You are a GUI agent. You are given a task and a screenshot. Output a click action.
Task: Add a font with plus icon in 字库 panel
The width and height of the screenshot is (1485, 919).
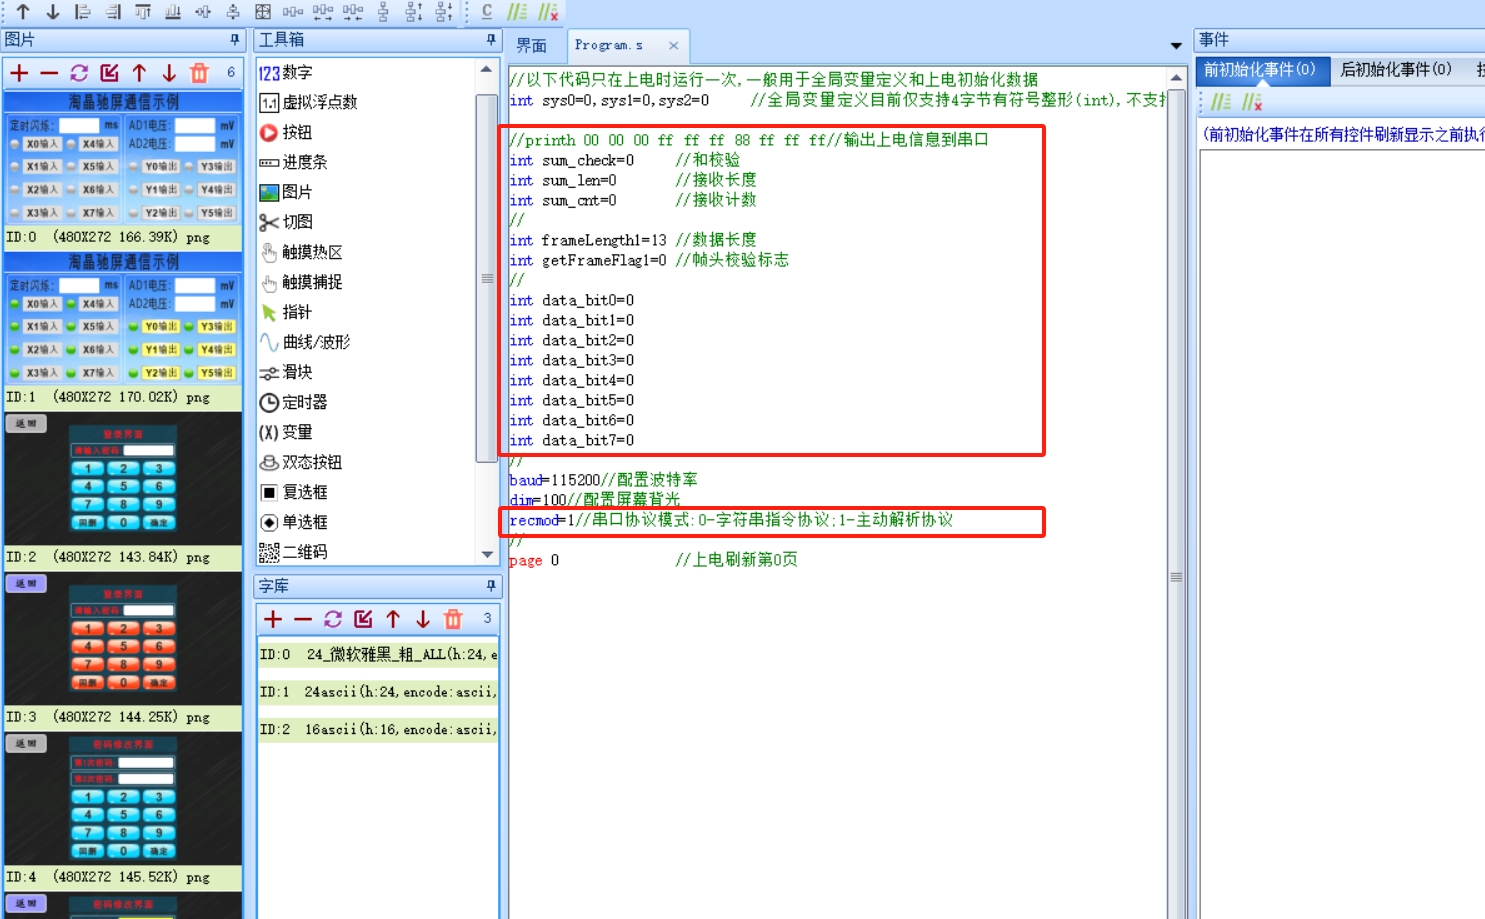coord(273,619)
